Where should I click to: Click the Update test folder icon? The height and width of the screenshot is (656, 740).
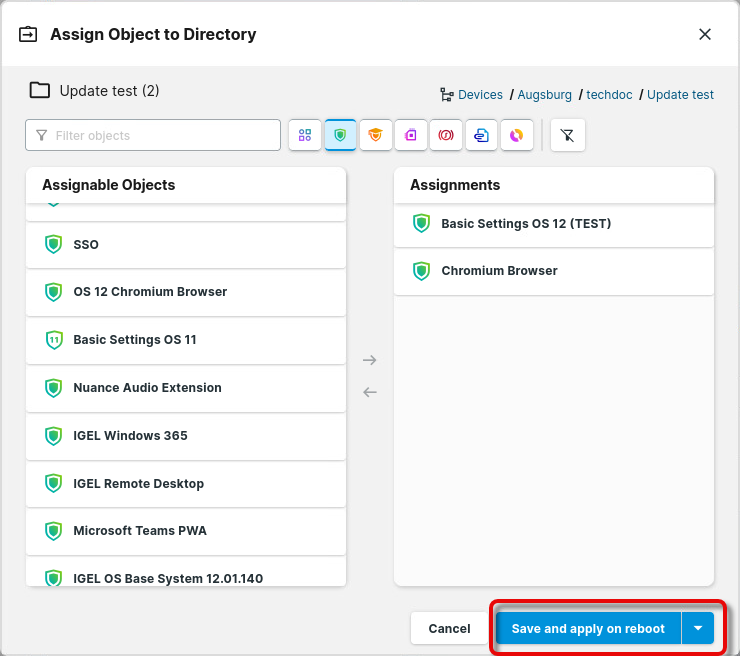click(x=40, y=91)
